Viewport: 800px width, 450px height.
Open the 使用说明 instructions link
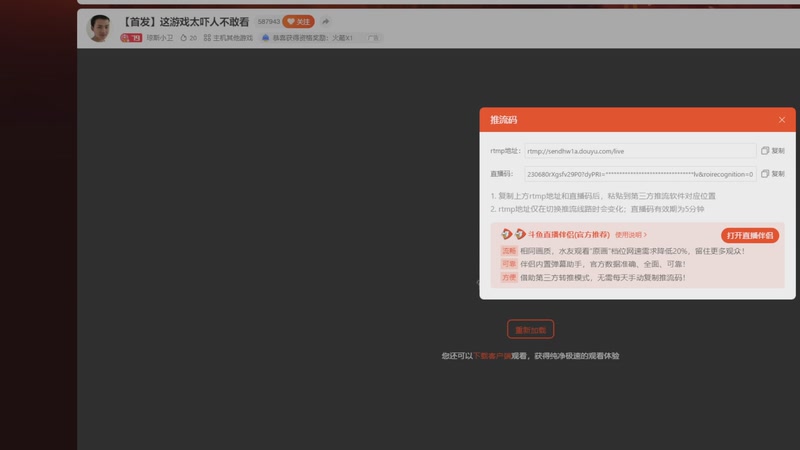[x=631, y=235]
